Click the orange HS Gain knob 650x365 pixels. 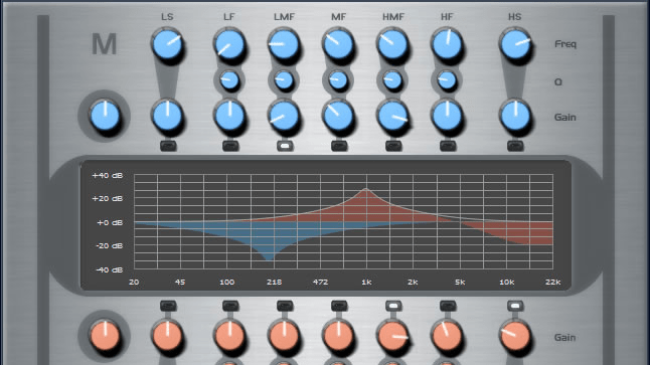pyautogui.click(x=515, y=335)
